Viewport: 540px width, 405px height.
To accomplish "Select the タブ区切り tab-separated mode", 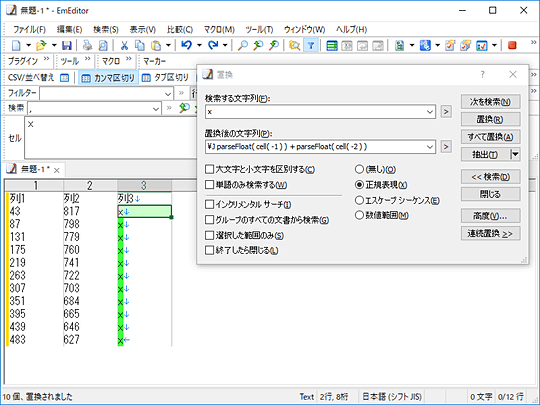I will [x=166, y=78].
